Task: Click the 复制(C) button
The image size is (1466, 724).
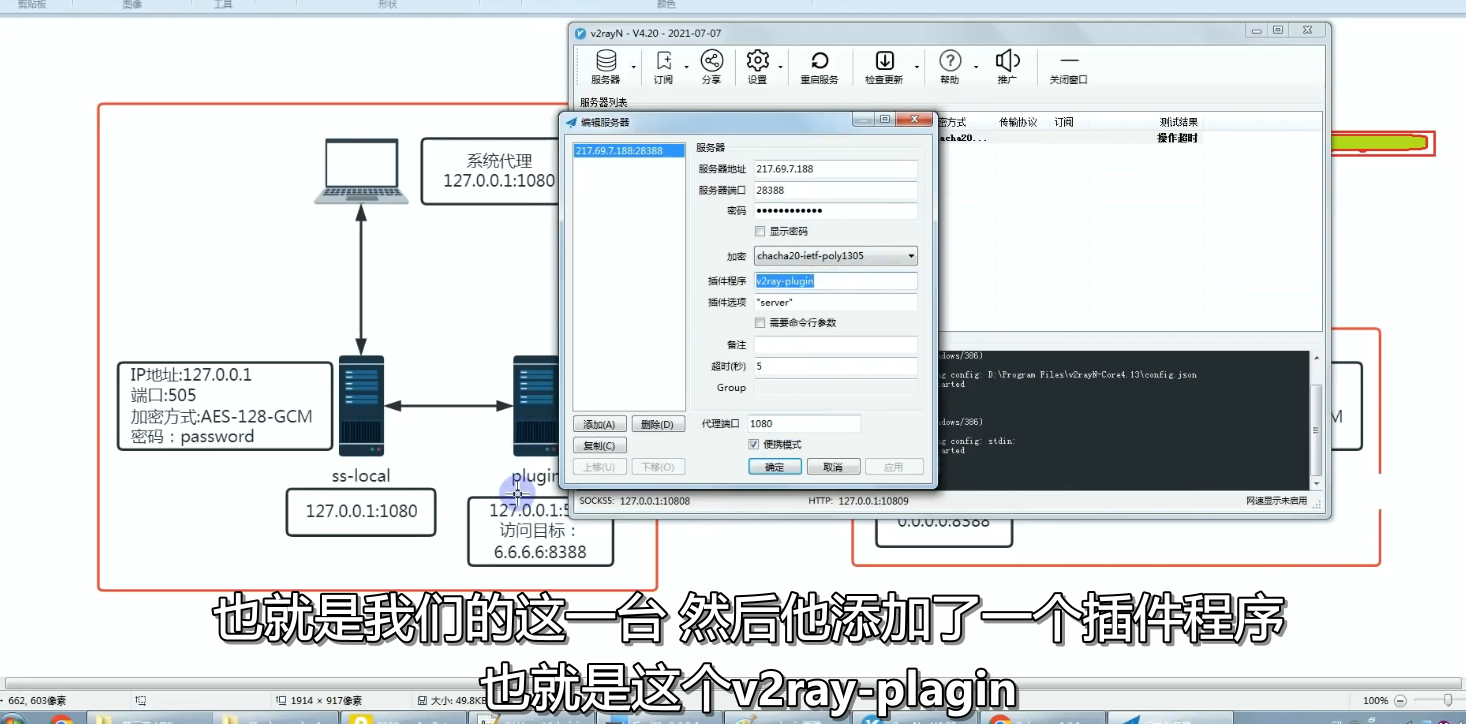Action: pos(600,445)
